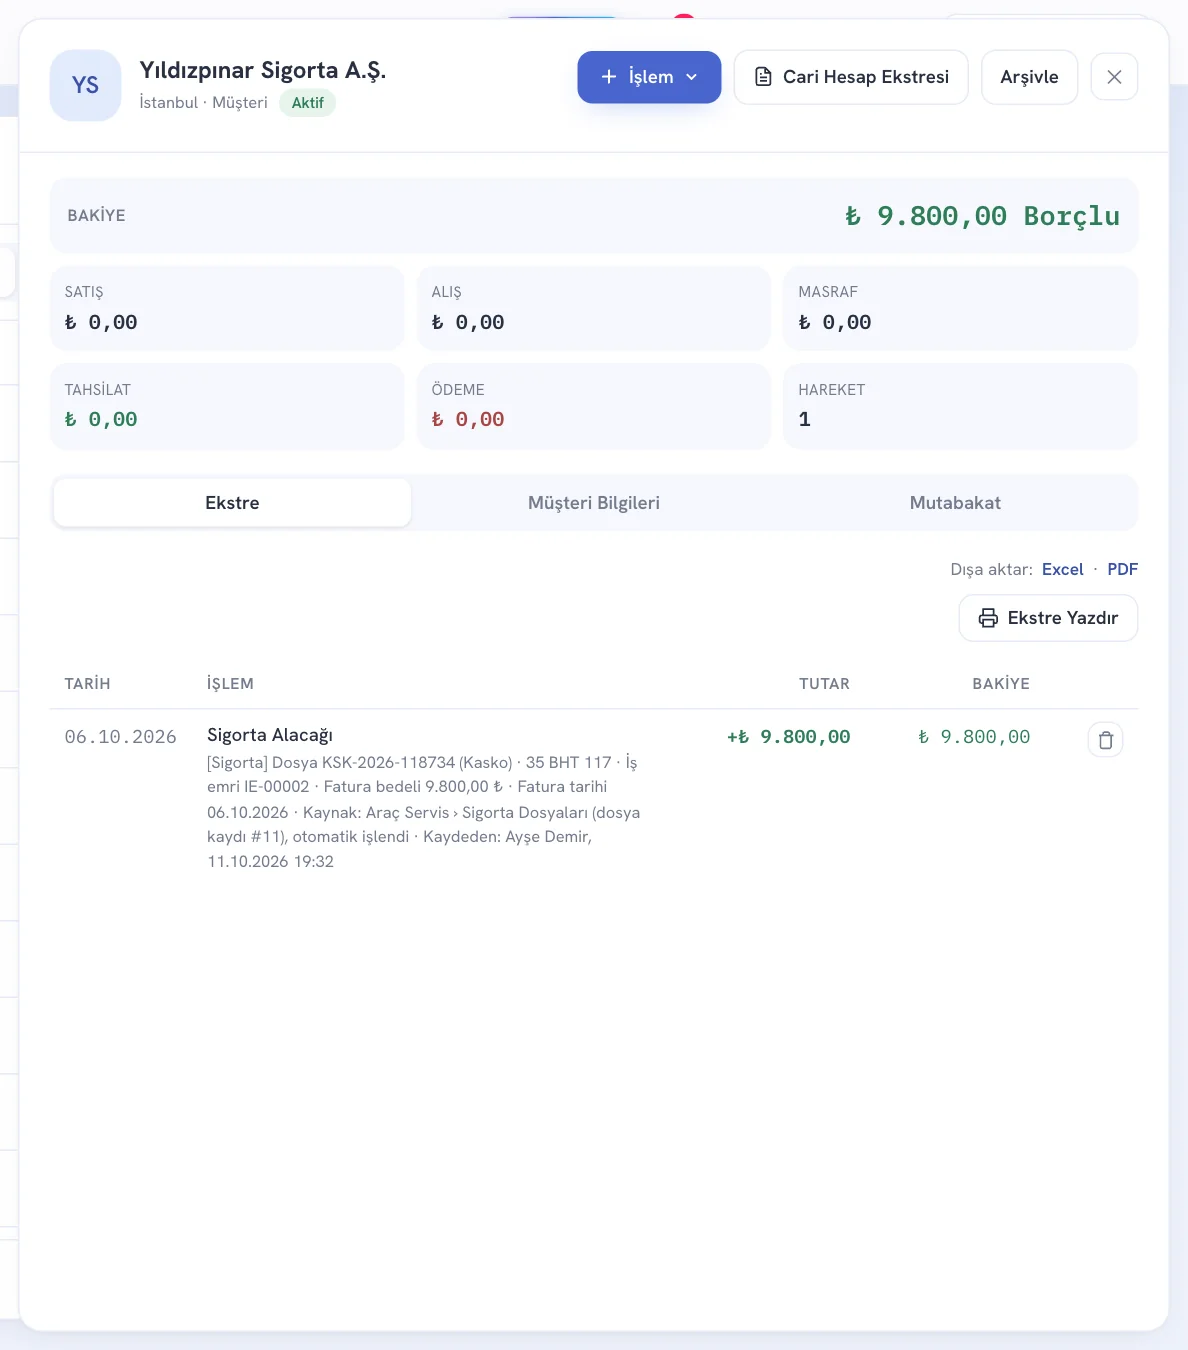Image resolution: width=1188 pixels, height=1350 pixels.
Task: Click the TAHSİLAT summary card
Action: [x=227, y=406]
